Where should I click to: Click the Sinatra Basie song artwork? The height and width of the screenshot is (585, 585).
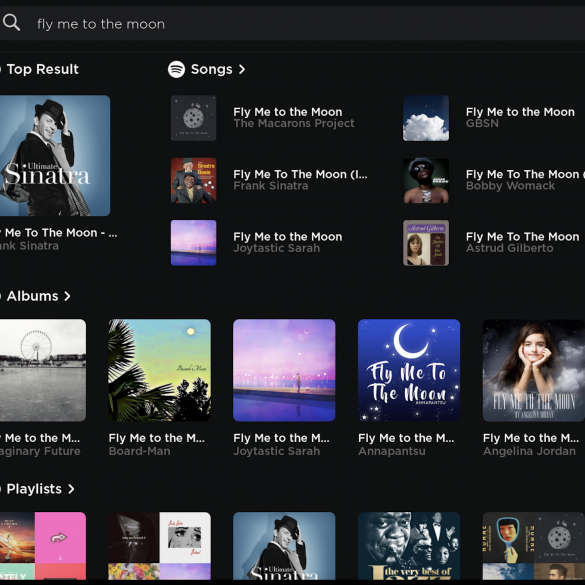tap(193, 181)
